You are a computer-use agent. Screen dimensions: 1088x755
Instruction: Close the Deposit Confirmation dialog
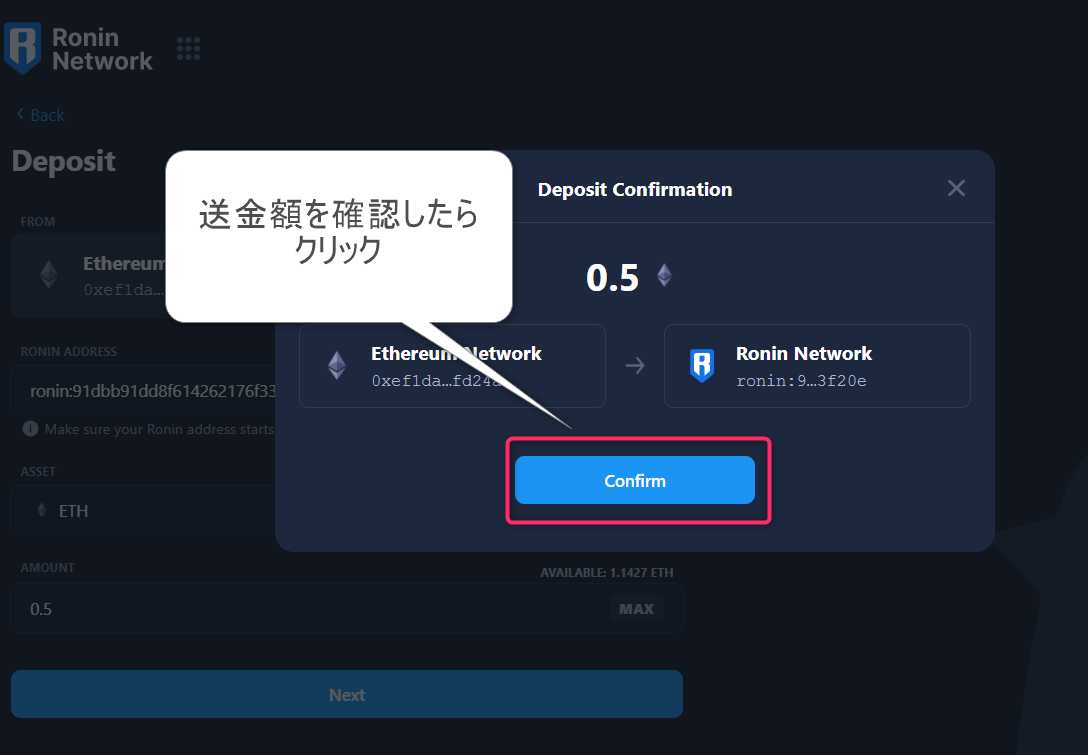click(x=956, y=188)
